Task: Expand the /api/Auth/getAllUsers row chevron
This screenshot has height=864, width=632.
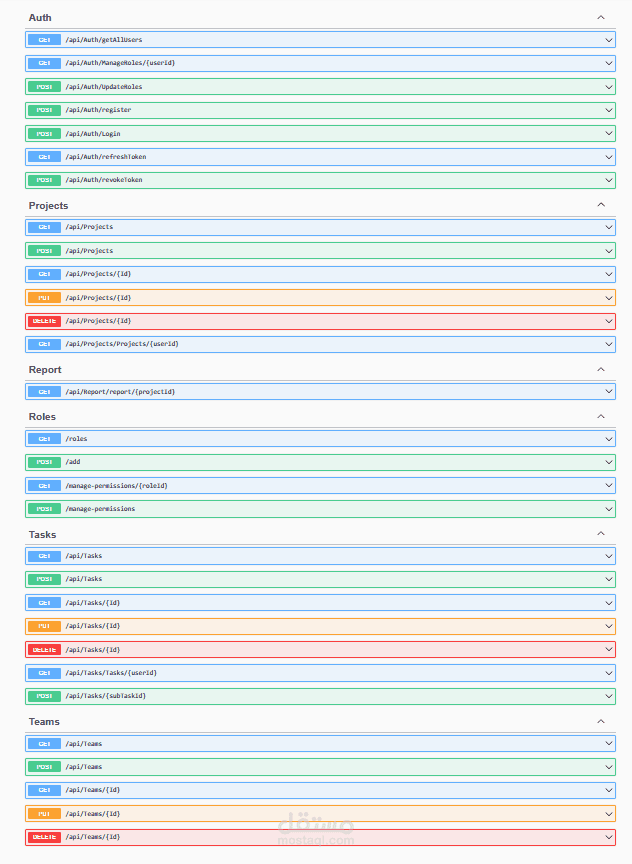Action: (x=609, y=40)
